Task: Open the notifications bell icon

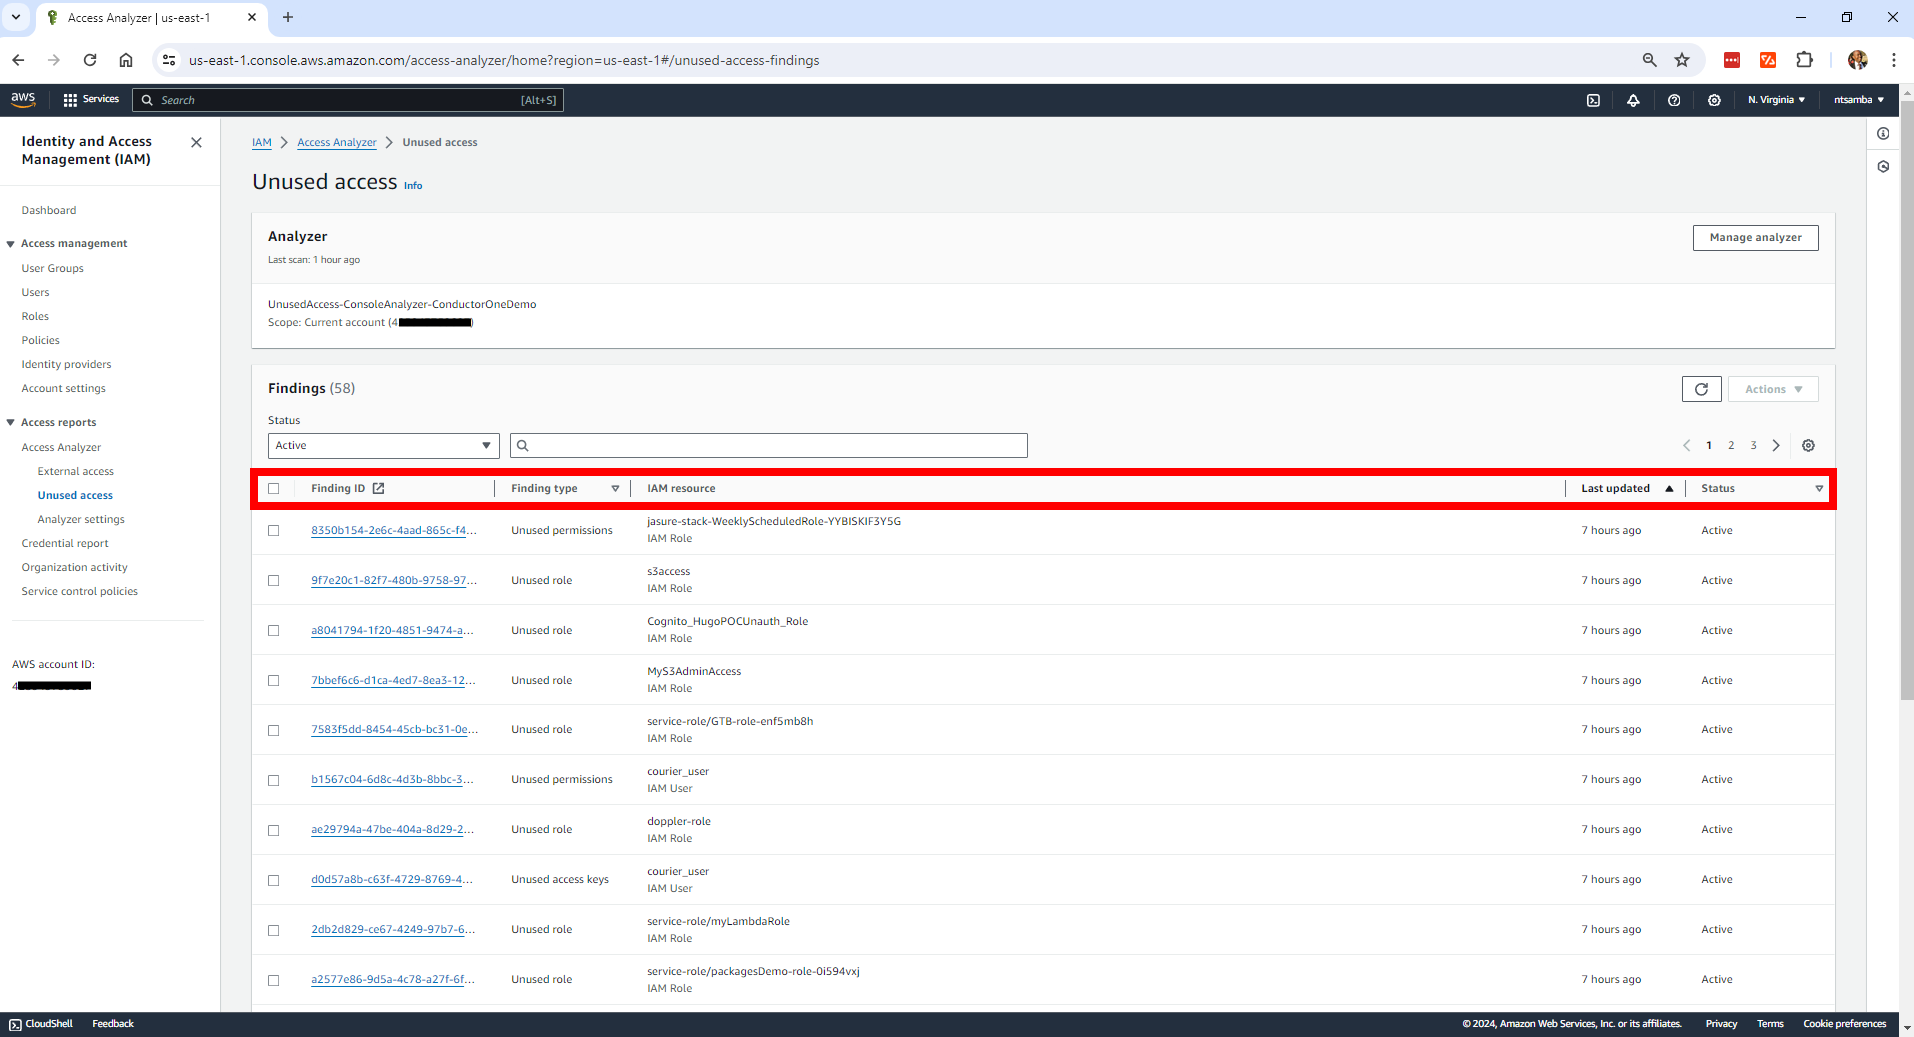Action: pyautogui.click(x=1633, y=100)
